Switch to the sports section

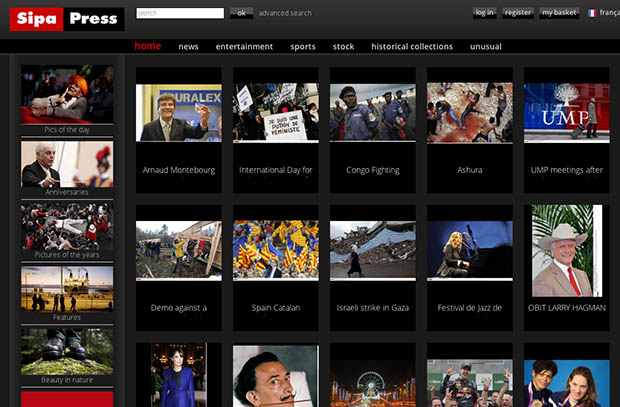(x=303, y=47)
